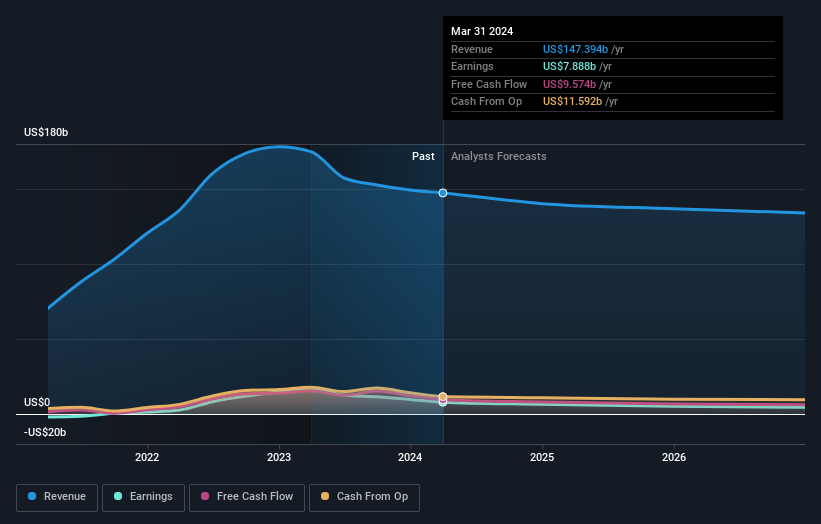Click the US$11.592b cash from op value
The image size is (821, 524).
pos(572,102)
